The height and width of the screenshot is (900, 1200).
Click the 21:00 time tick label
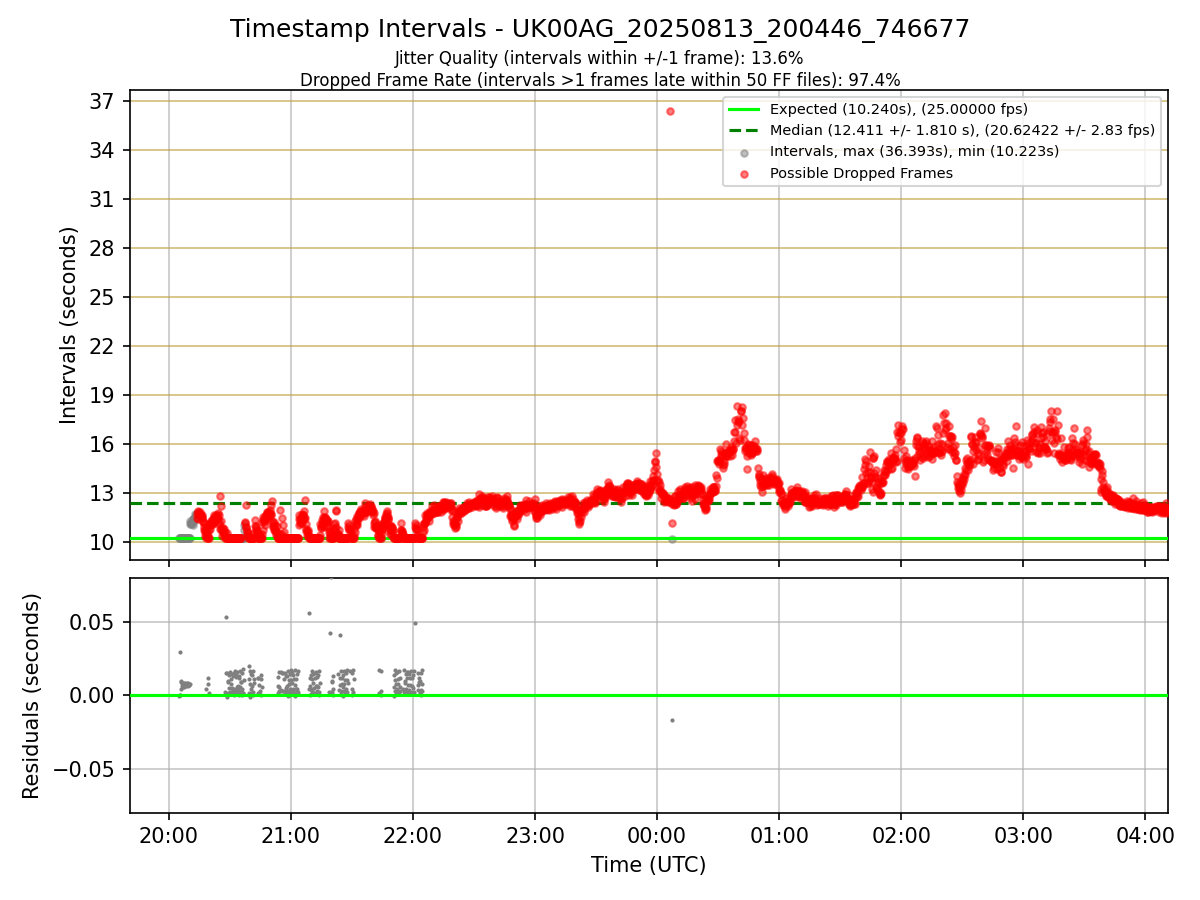coord(290,835)
